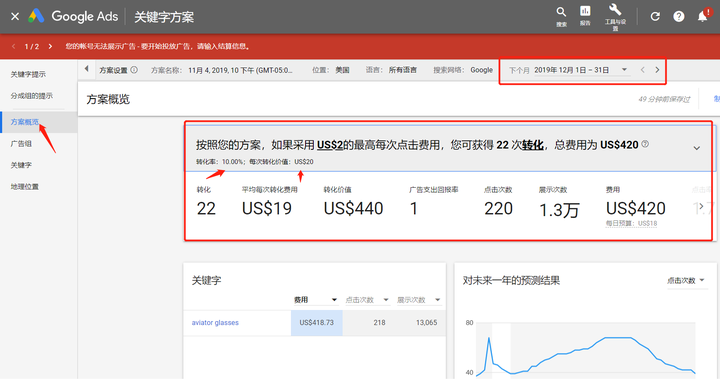Collapse the settings bar with left triangle
The height and width of the screenshot is (381, 720).
(86, 69)
